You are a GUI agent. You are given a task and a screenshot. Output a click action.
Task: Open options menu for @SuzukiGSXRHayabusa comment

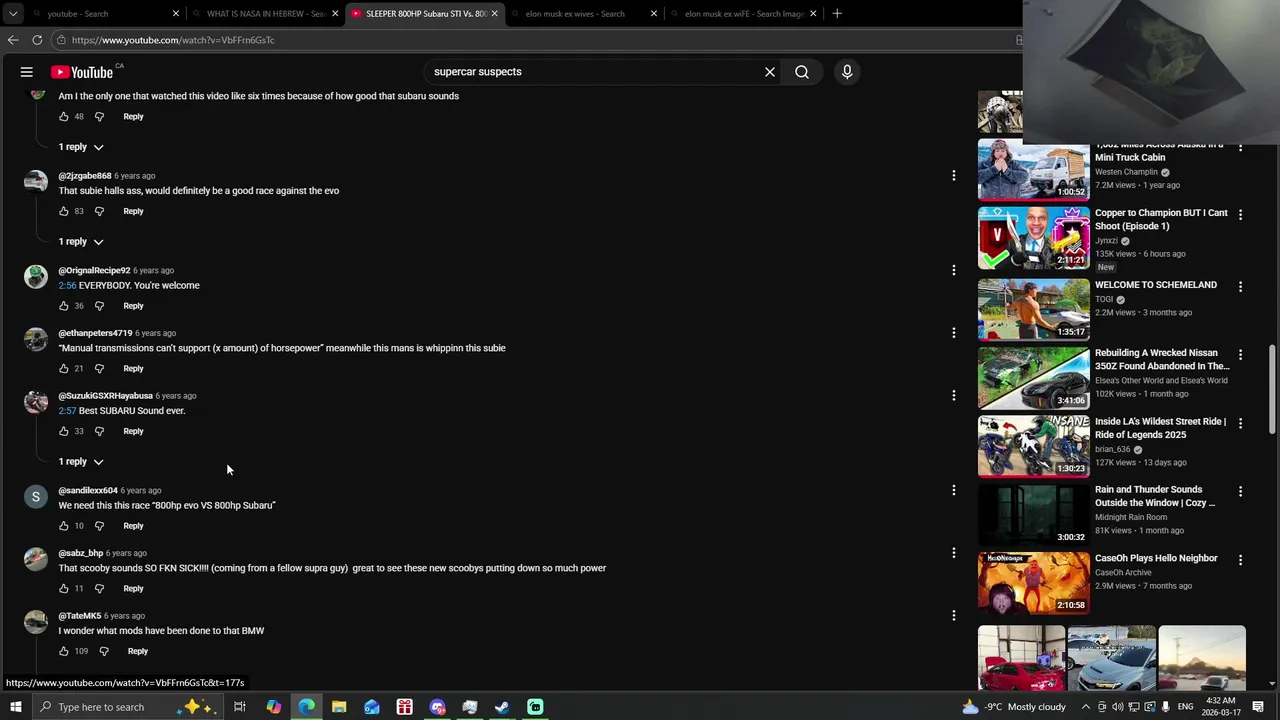[x=954, y=395]
